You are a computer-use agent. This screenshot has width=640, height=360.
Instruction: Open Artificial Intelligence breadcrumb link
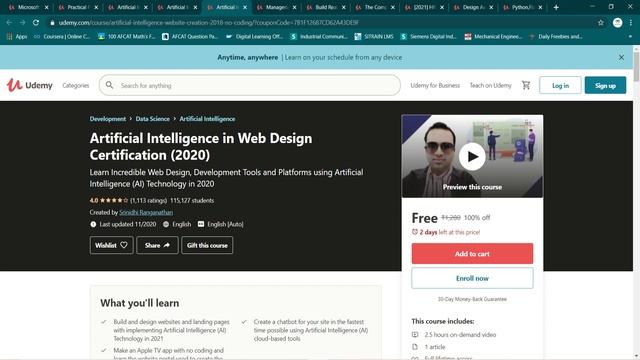tap(207, 119)
